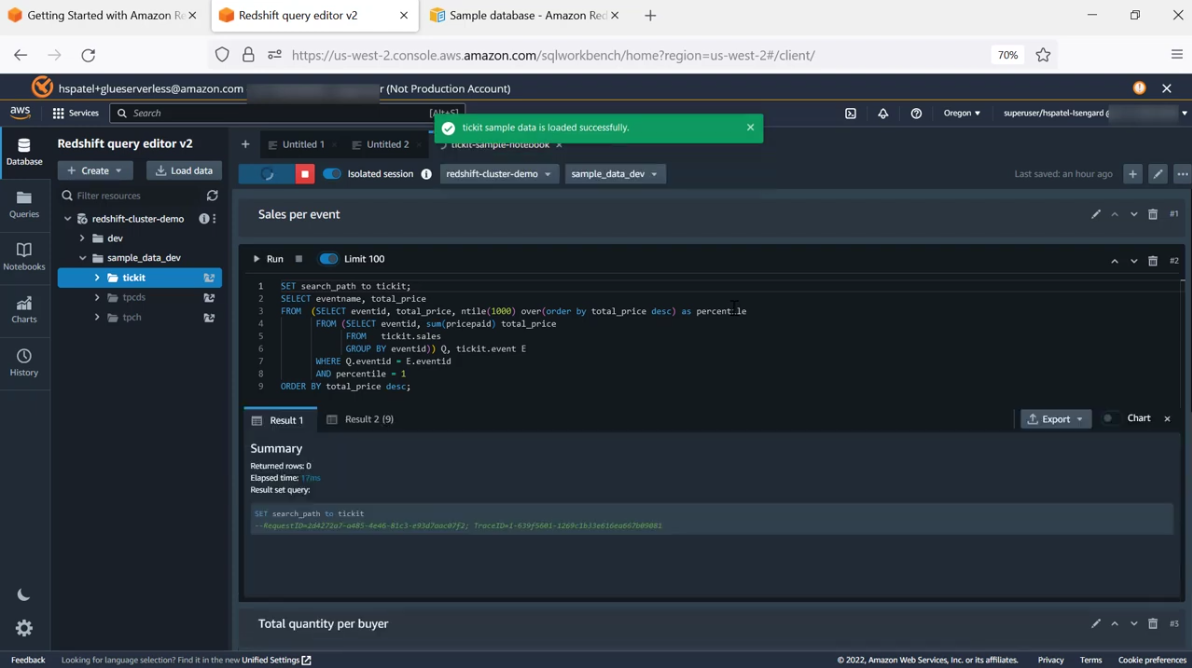Switch to the Untitled 1 editor tab
The width and height of the screenshot is (1192, 668).
303,144
